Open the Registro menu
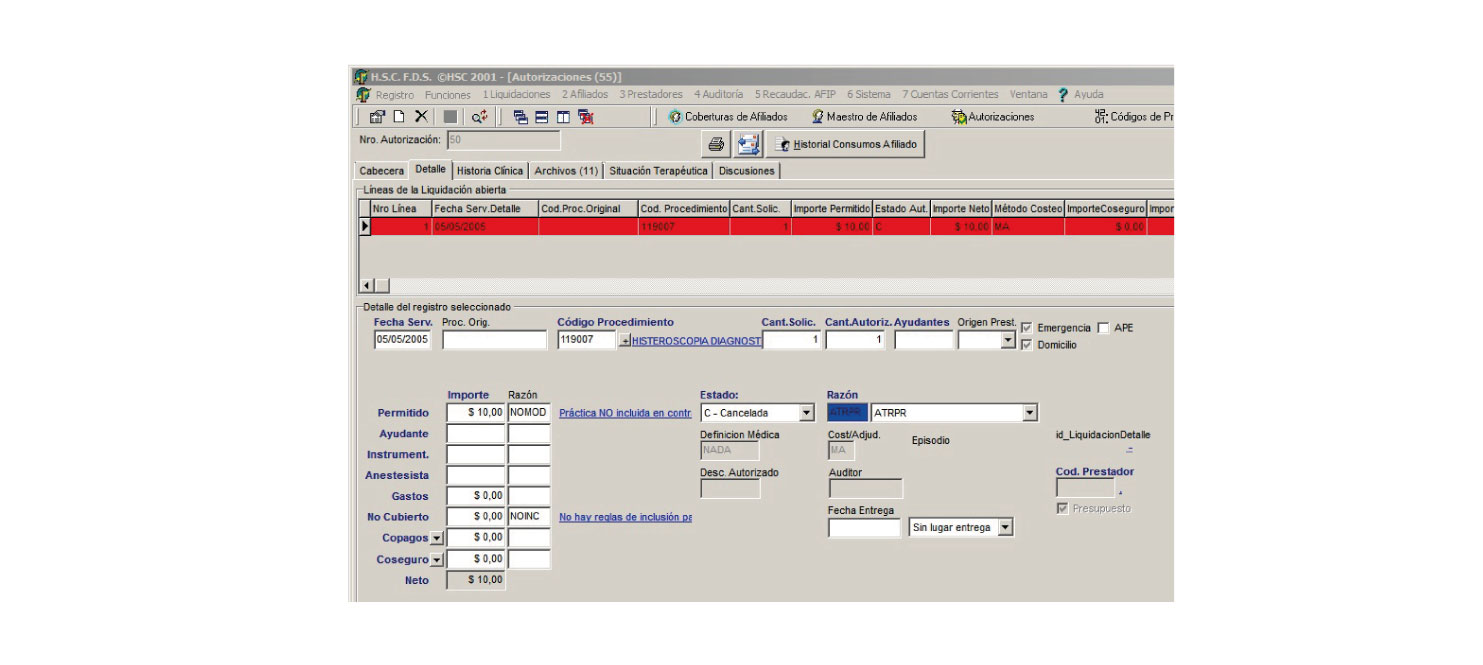The image size is (1483, 665). (395, 95)
